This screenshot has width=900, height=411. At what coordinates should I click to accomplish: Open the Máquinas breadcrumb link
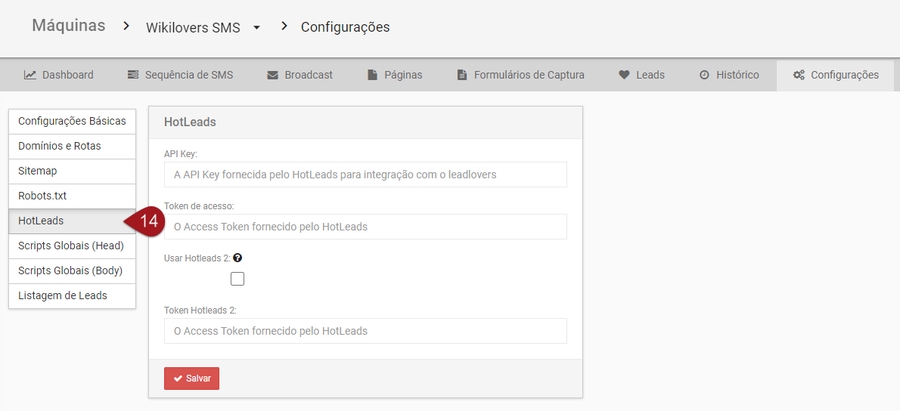click(x=68, y=26)
